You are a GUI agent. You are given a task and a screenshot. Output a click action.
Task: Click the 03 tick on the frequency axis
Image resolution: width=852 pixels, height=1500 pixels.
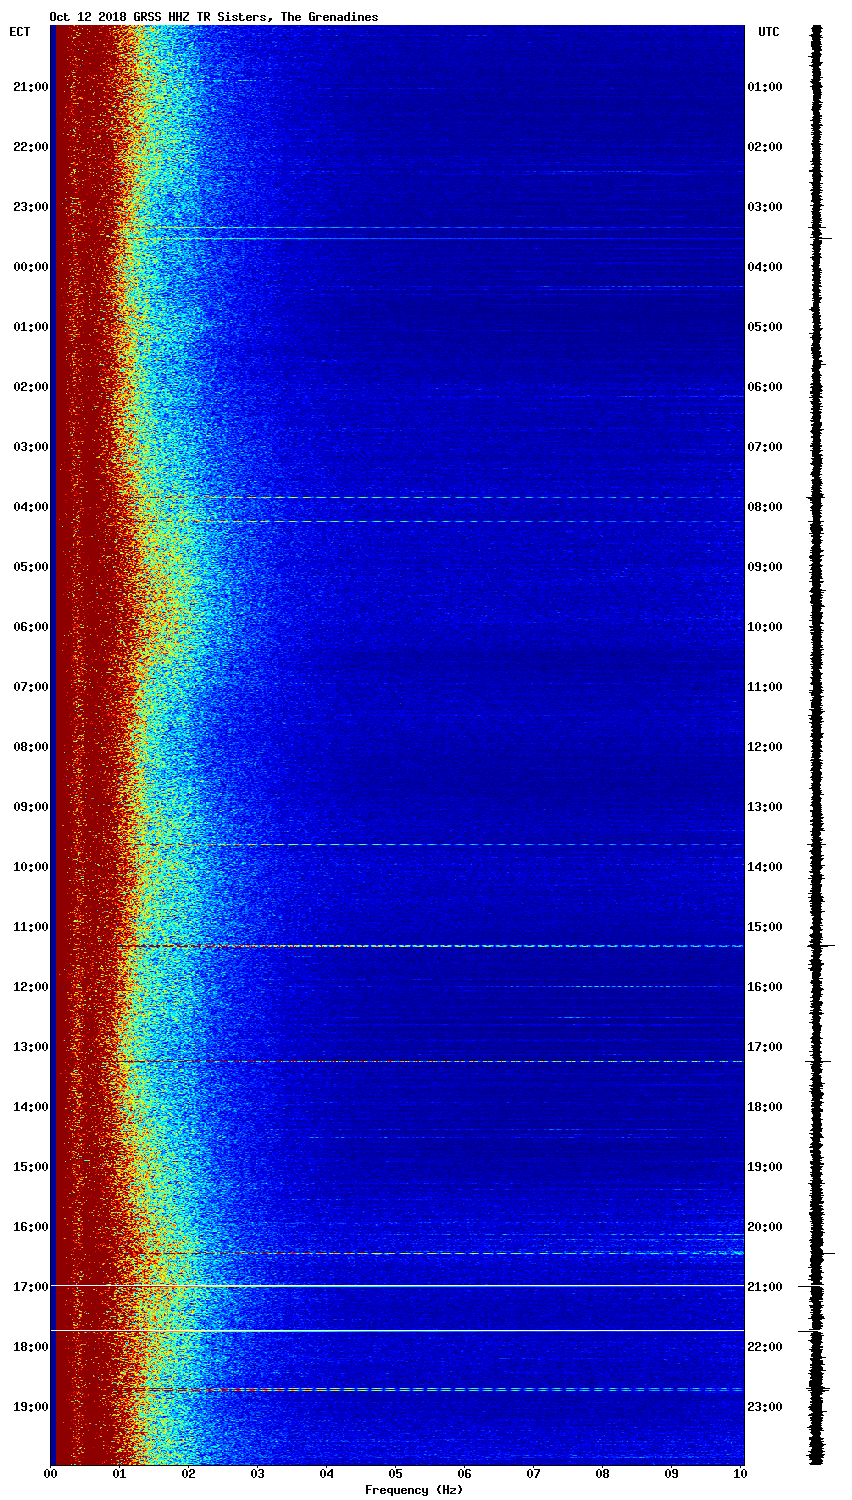coord(257,1474)
